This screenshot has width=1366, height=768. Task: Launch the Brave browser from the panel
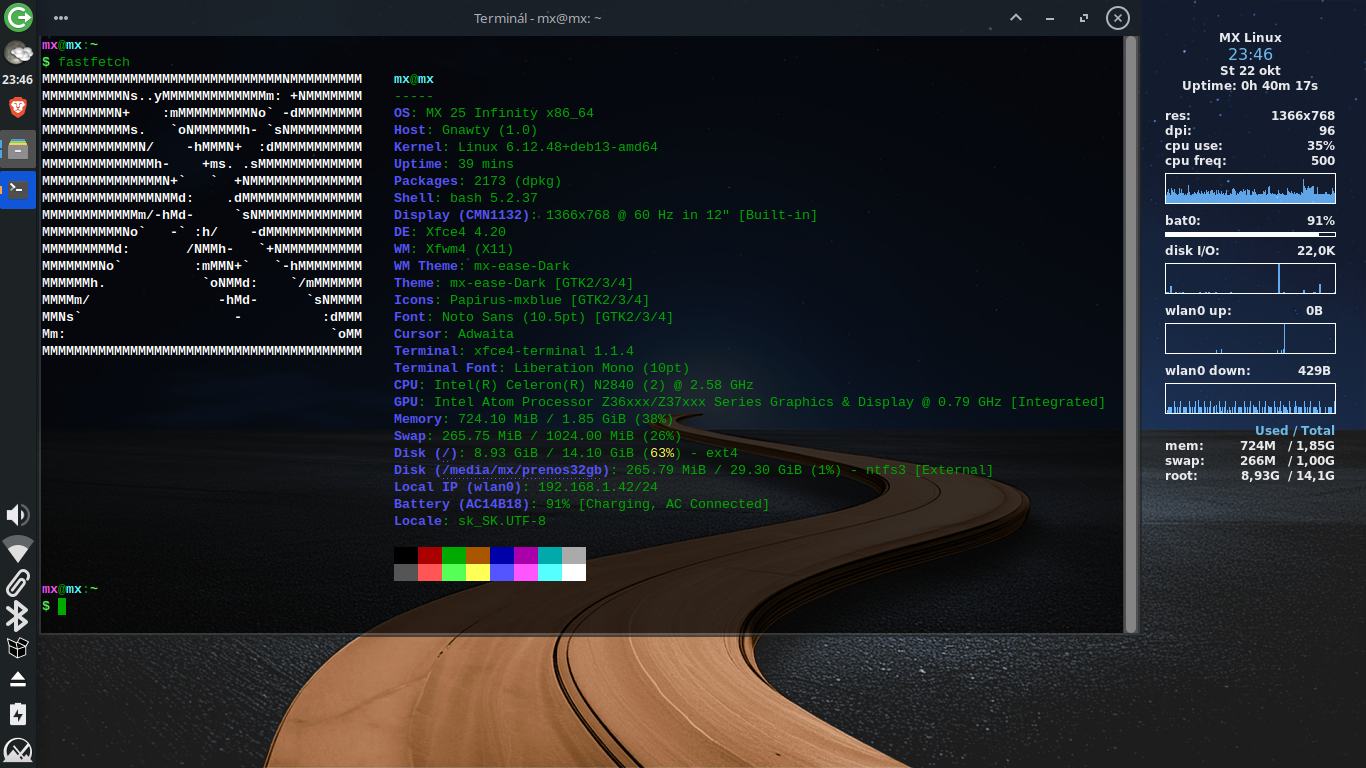[x=18, y=107]
